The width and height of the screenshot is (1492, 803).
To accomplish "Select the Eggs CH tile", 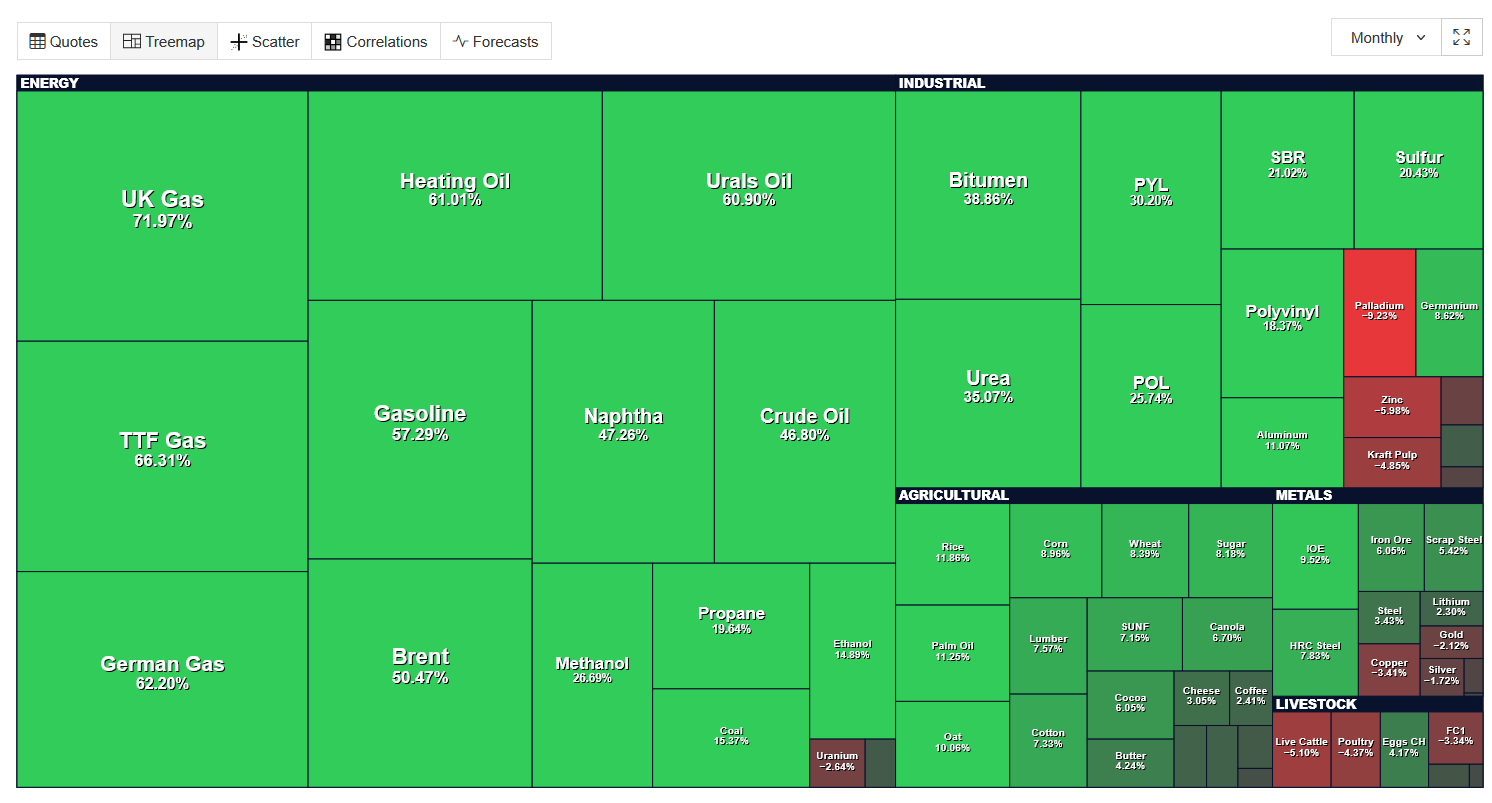I will click(1404, 750).
